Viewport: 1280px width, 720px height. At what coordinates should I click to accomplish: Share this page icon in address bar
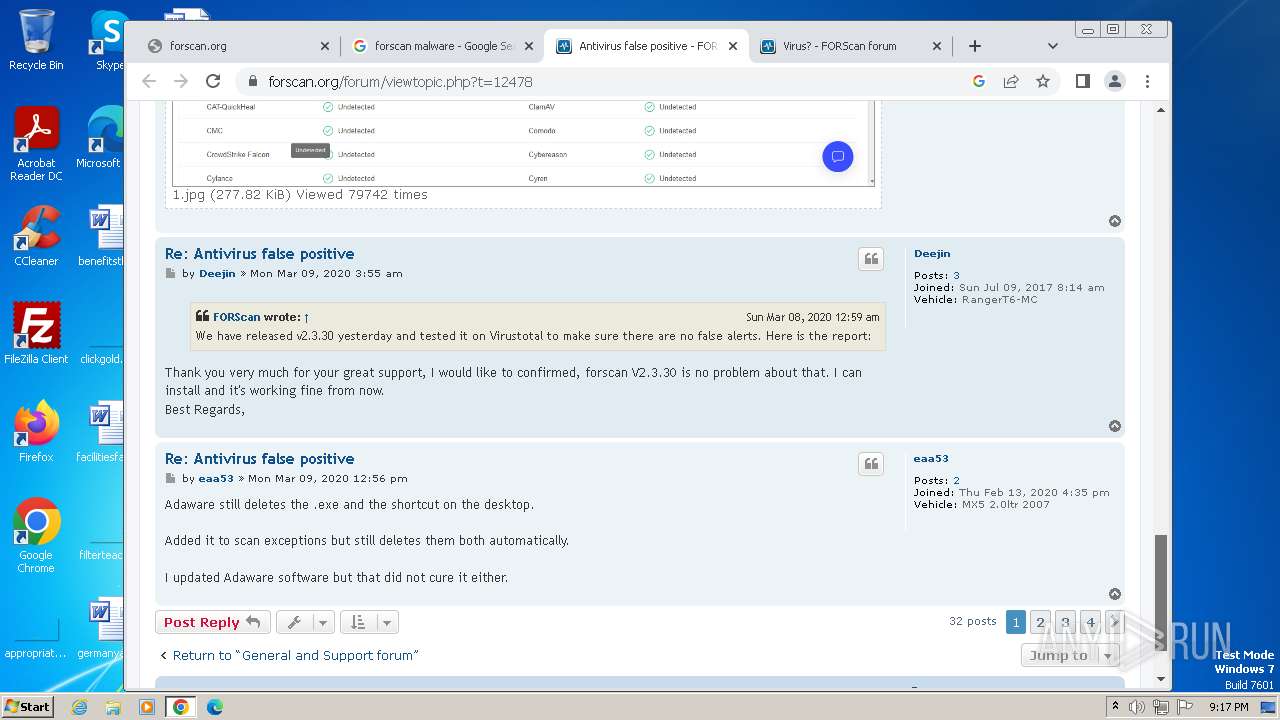1011,81
